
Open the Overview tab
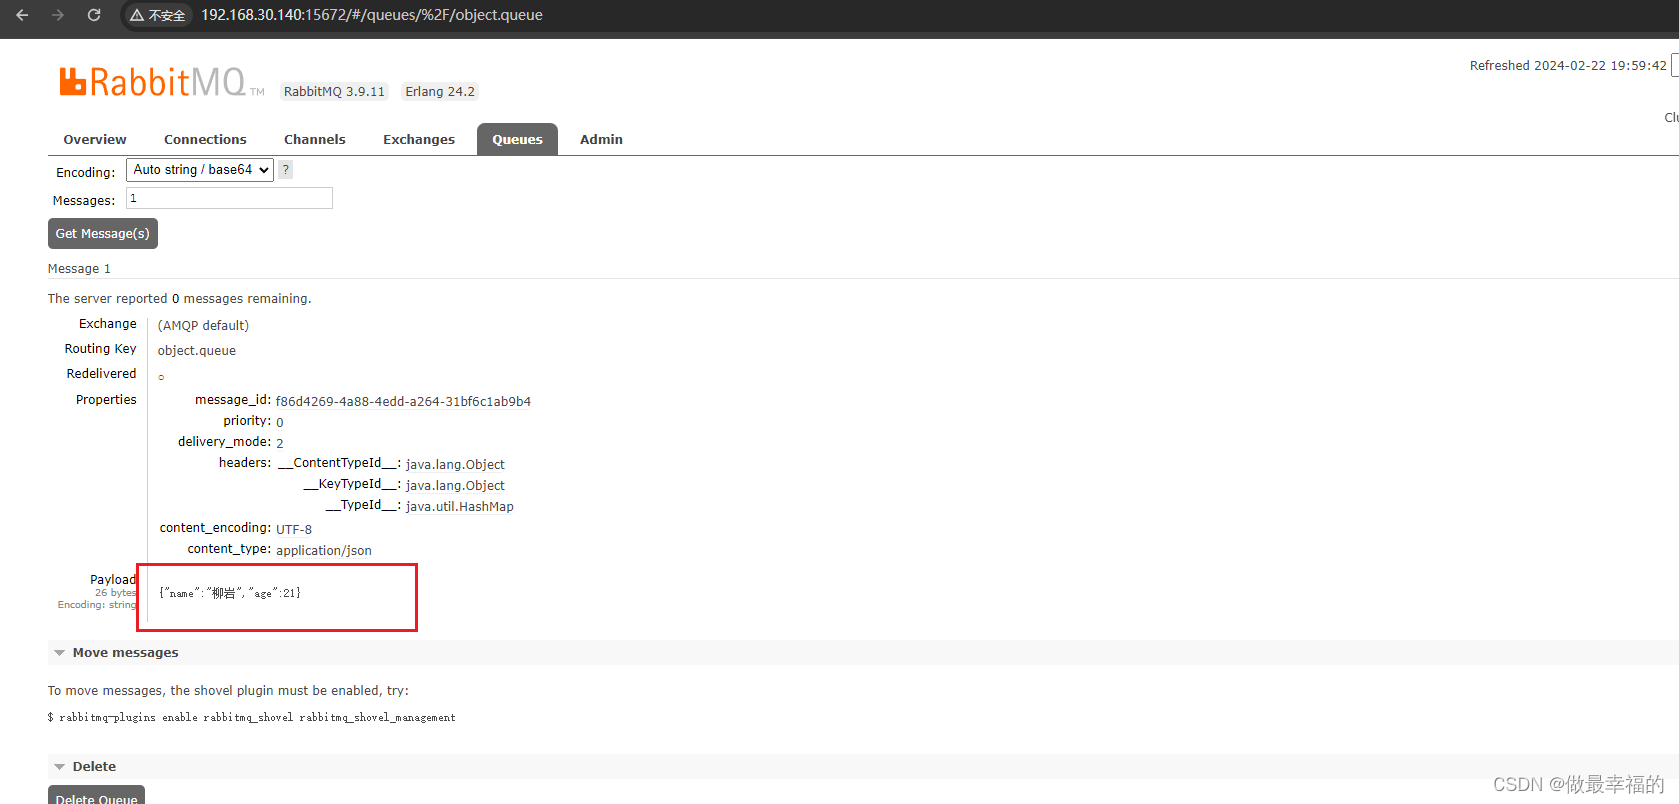point(95,140)
